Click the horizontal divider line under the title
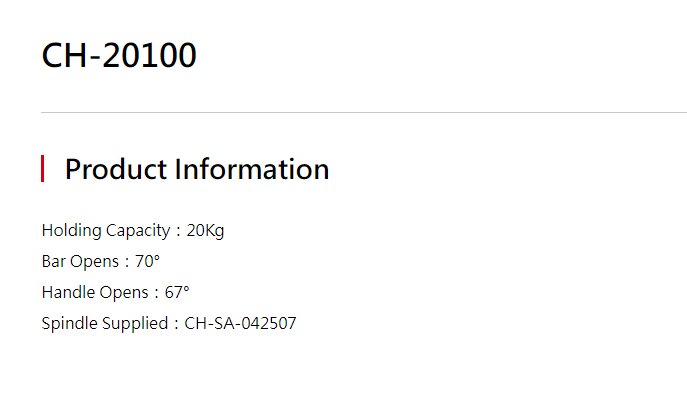 click(x=364, y=112)
